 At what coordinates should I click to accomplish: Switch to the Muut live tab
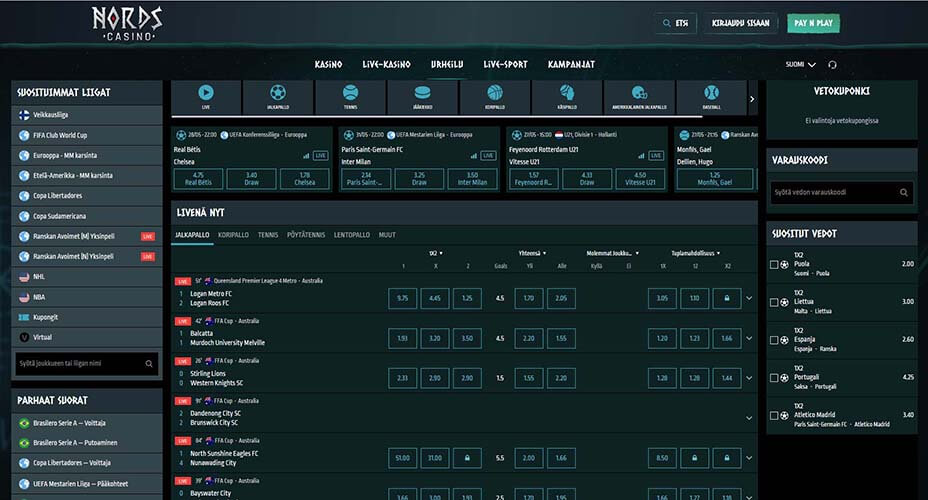coord(387,235)
